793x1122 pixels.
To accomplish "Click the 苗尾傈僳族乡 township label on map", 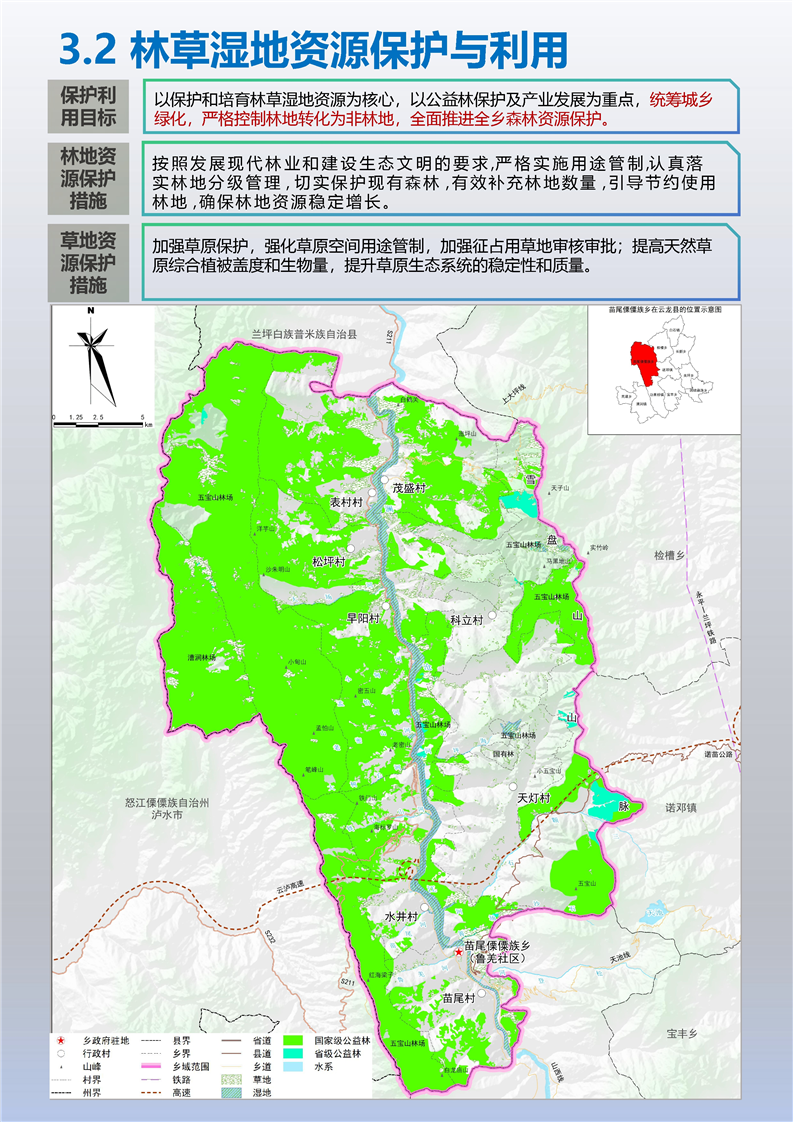I will 500,945.
